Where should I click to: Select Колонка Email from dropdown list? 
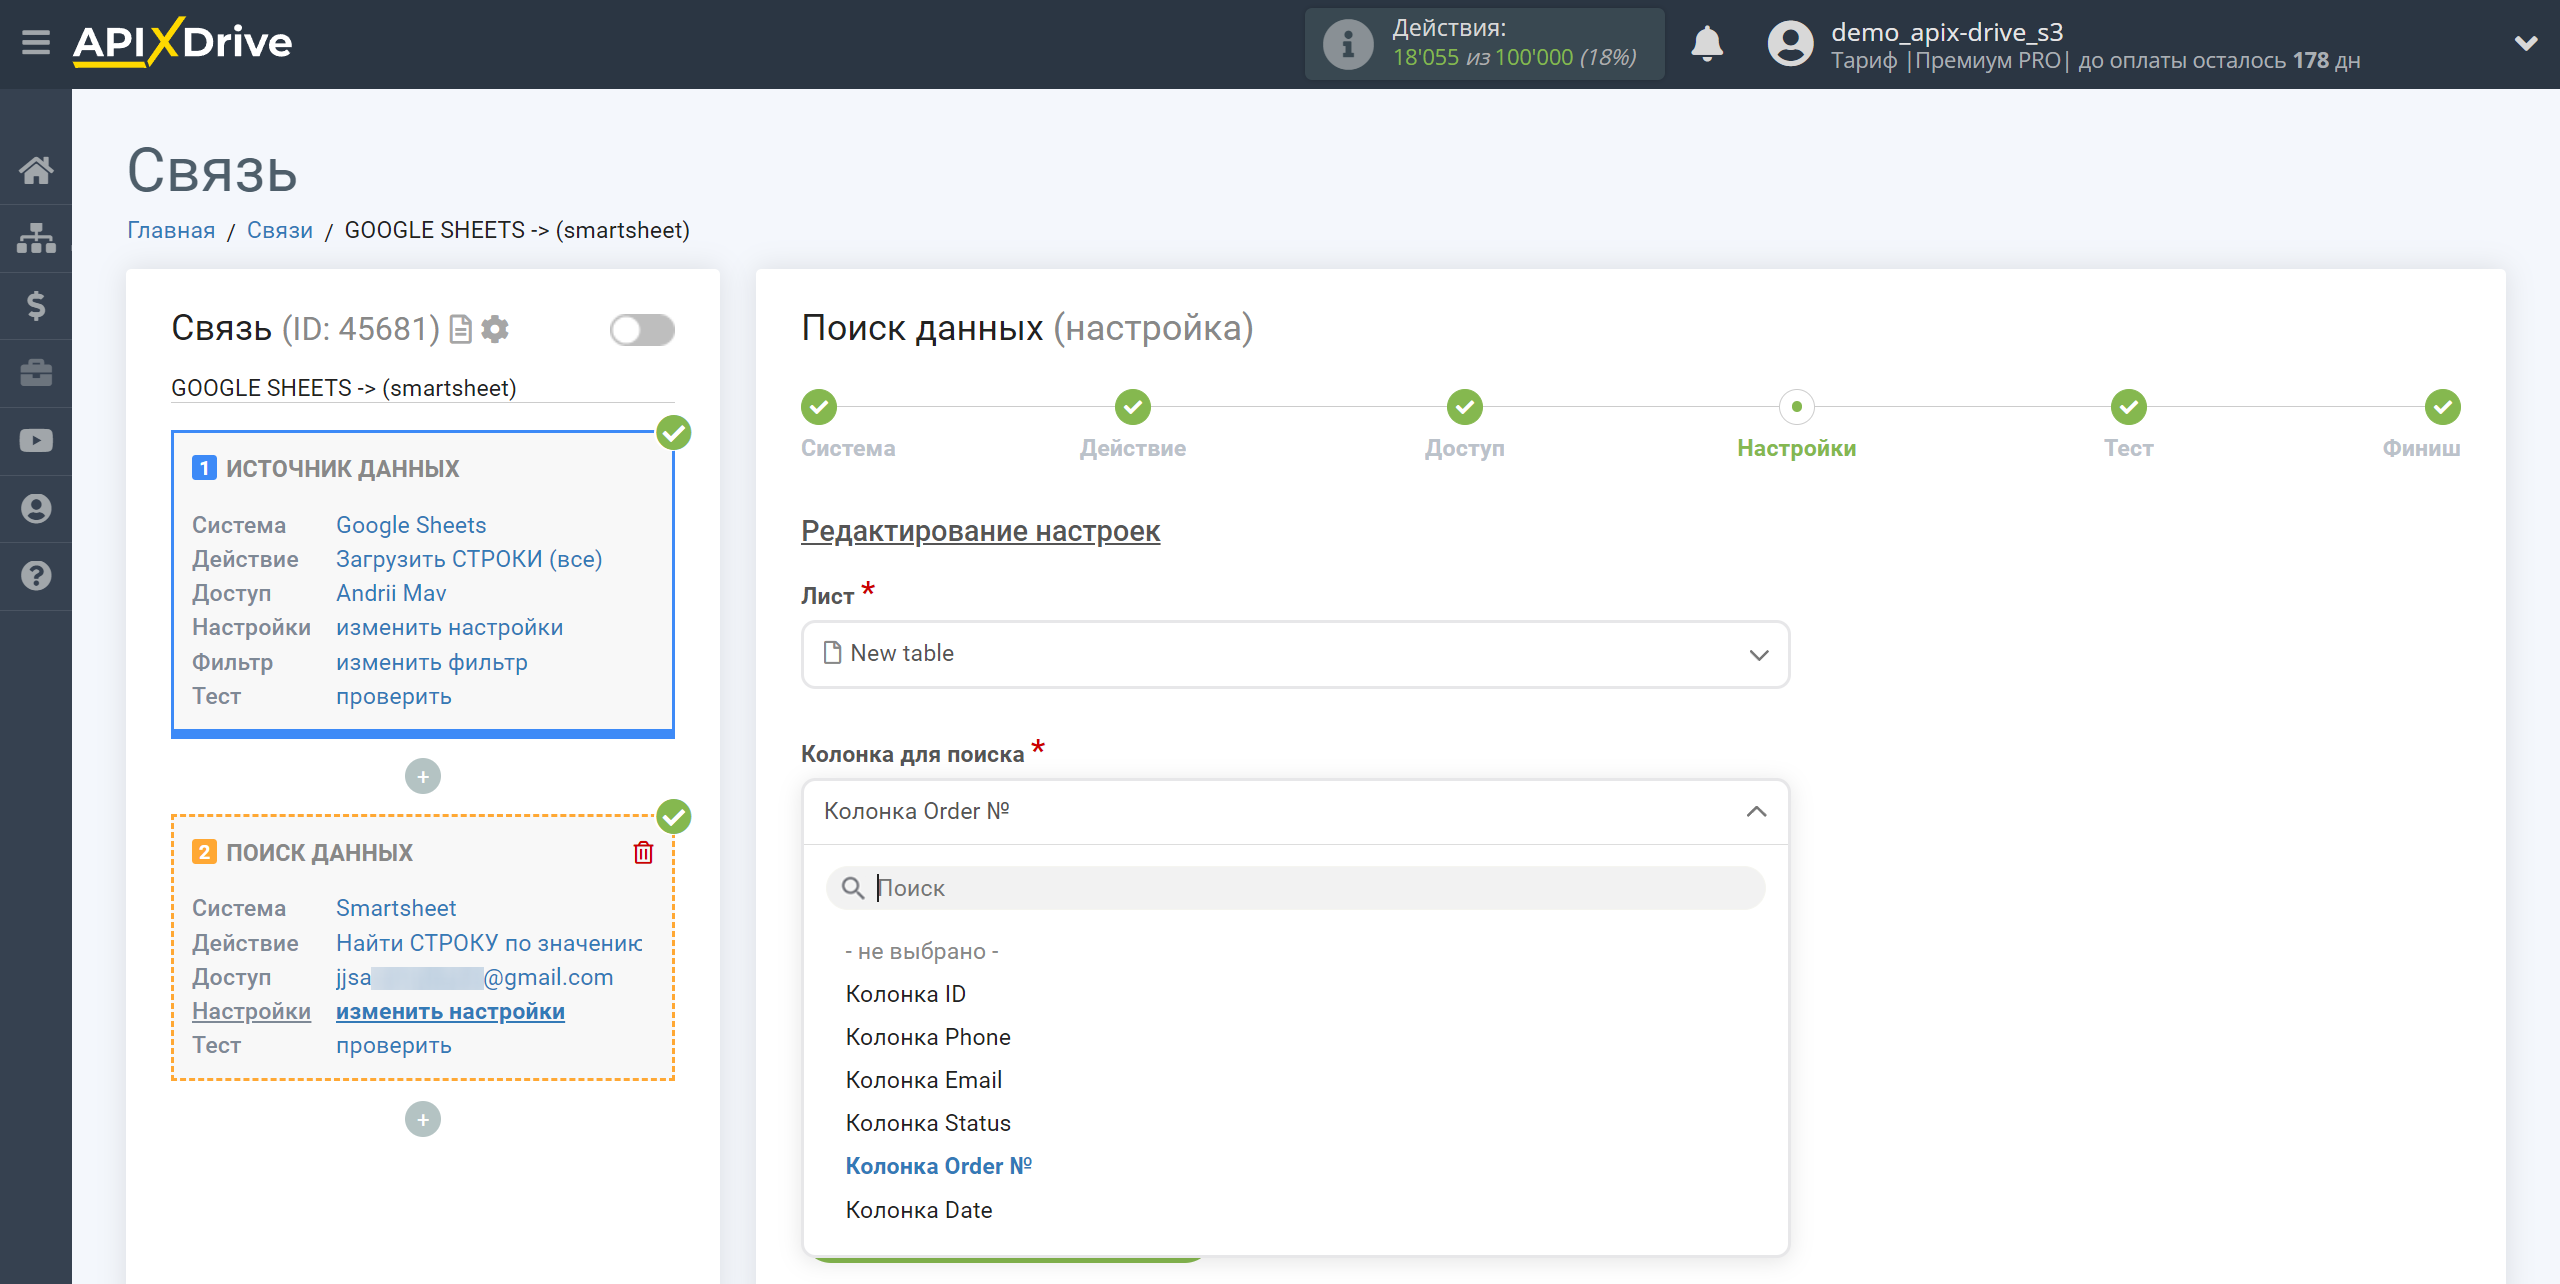pos(922,1079)
